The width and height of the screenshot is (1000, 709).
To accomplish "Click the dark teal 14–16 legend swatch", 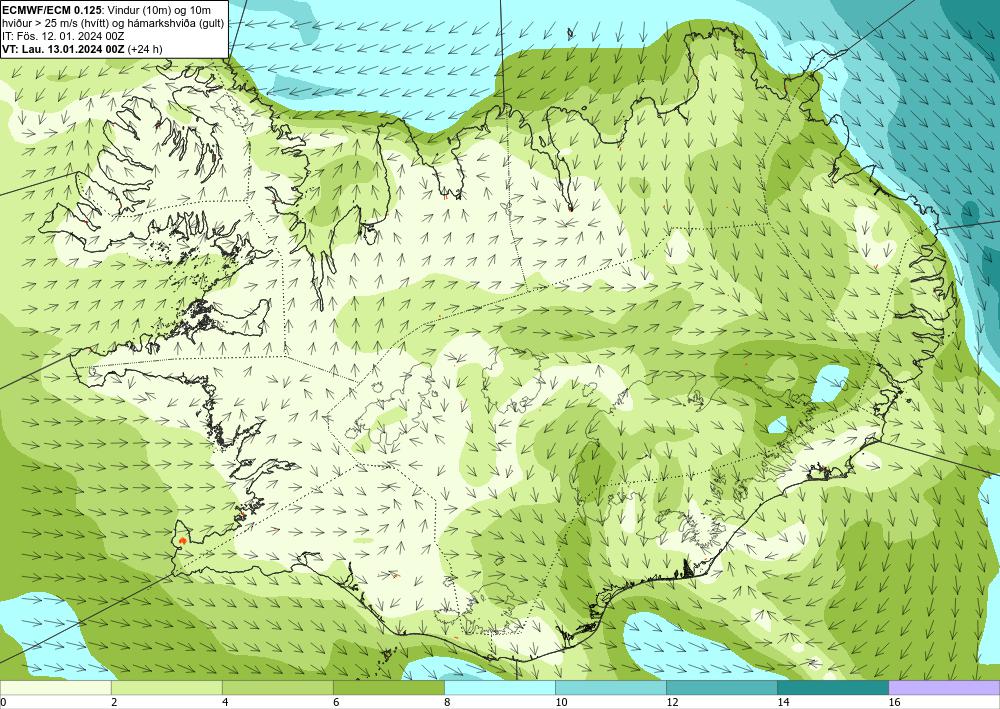I will [x=832, y=688].
